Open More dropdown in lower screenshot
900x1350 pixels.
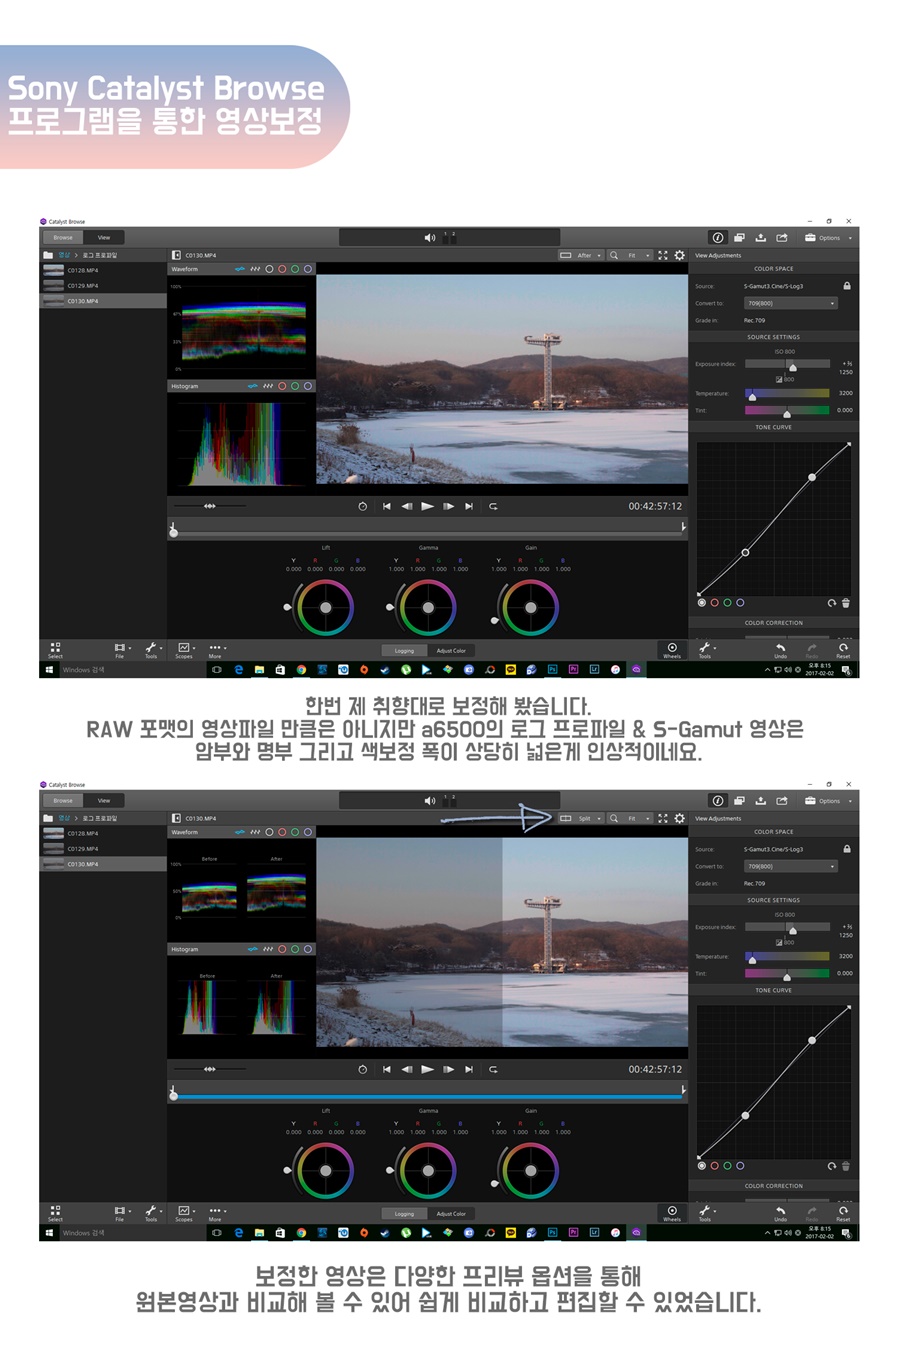(216, 1213)
